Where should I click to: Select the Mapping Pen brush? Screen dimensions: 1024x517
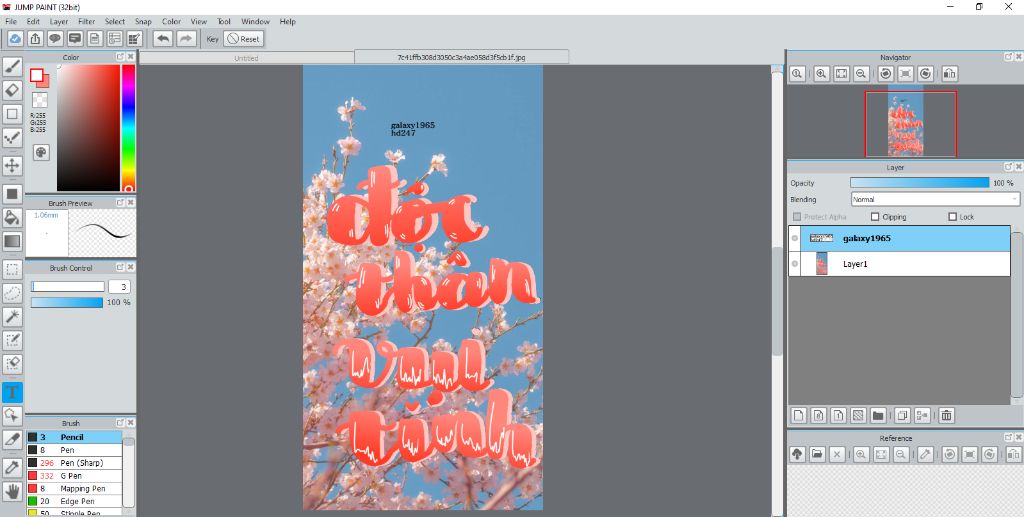[x=74, y=488]
